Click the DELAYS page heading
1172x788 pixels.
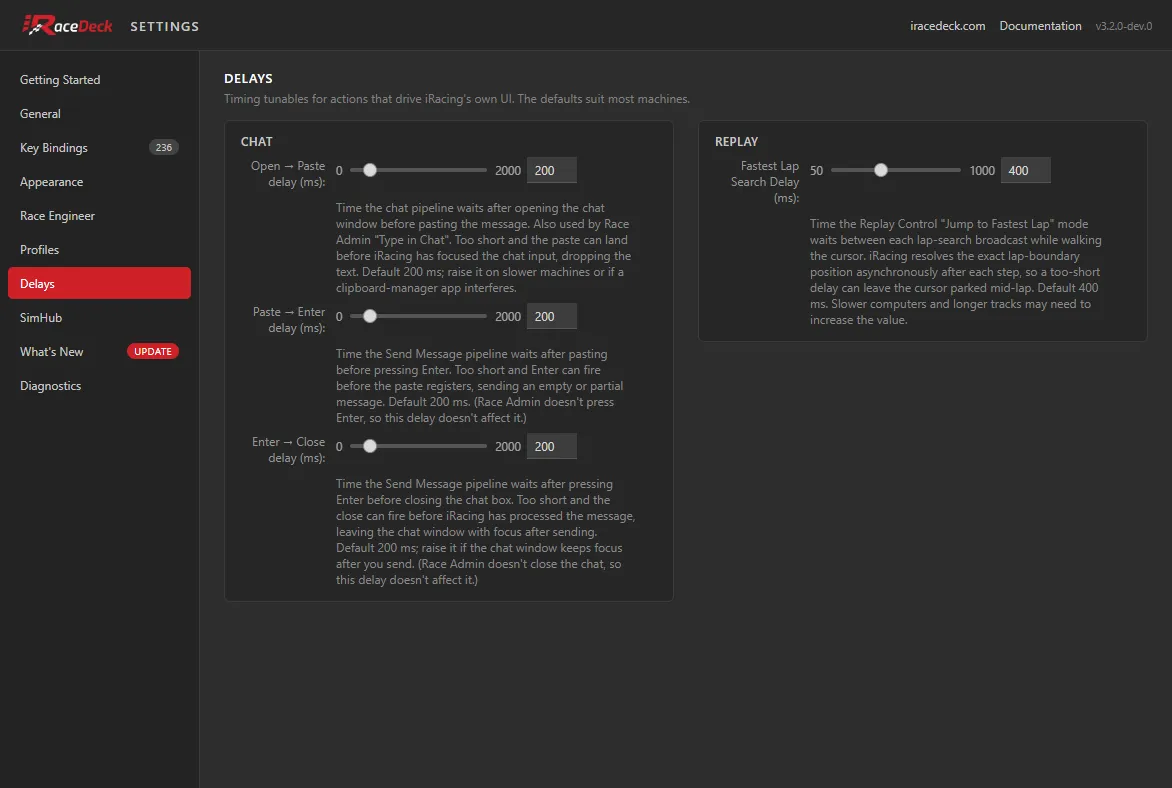[248, 79]
